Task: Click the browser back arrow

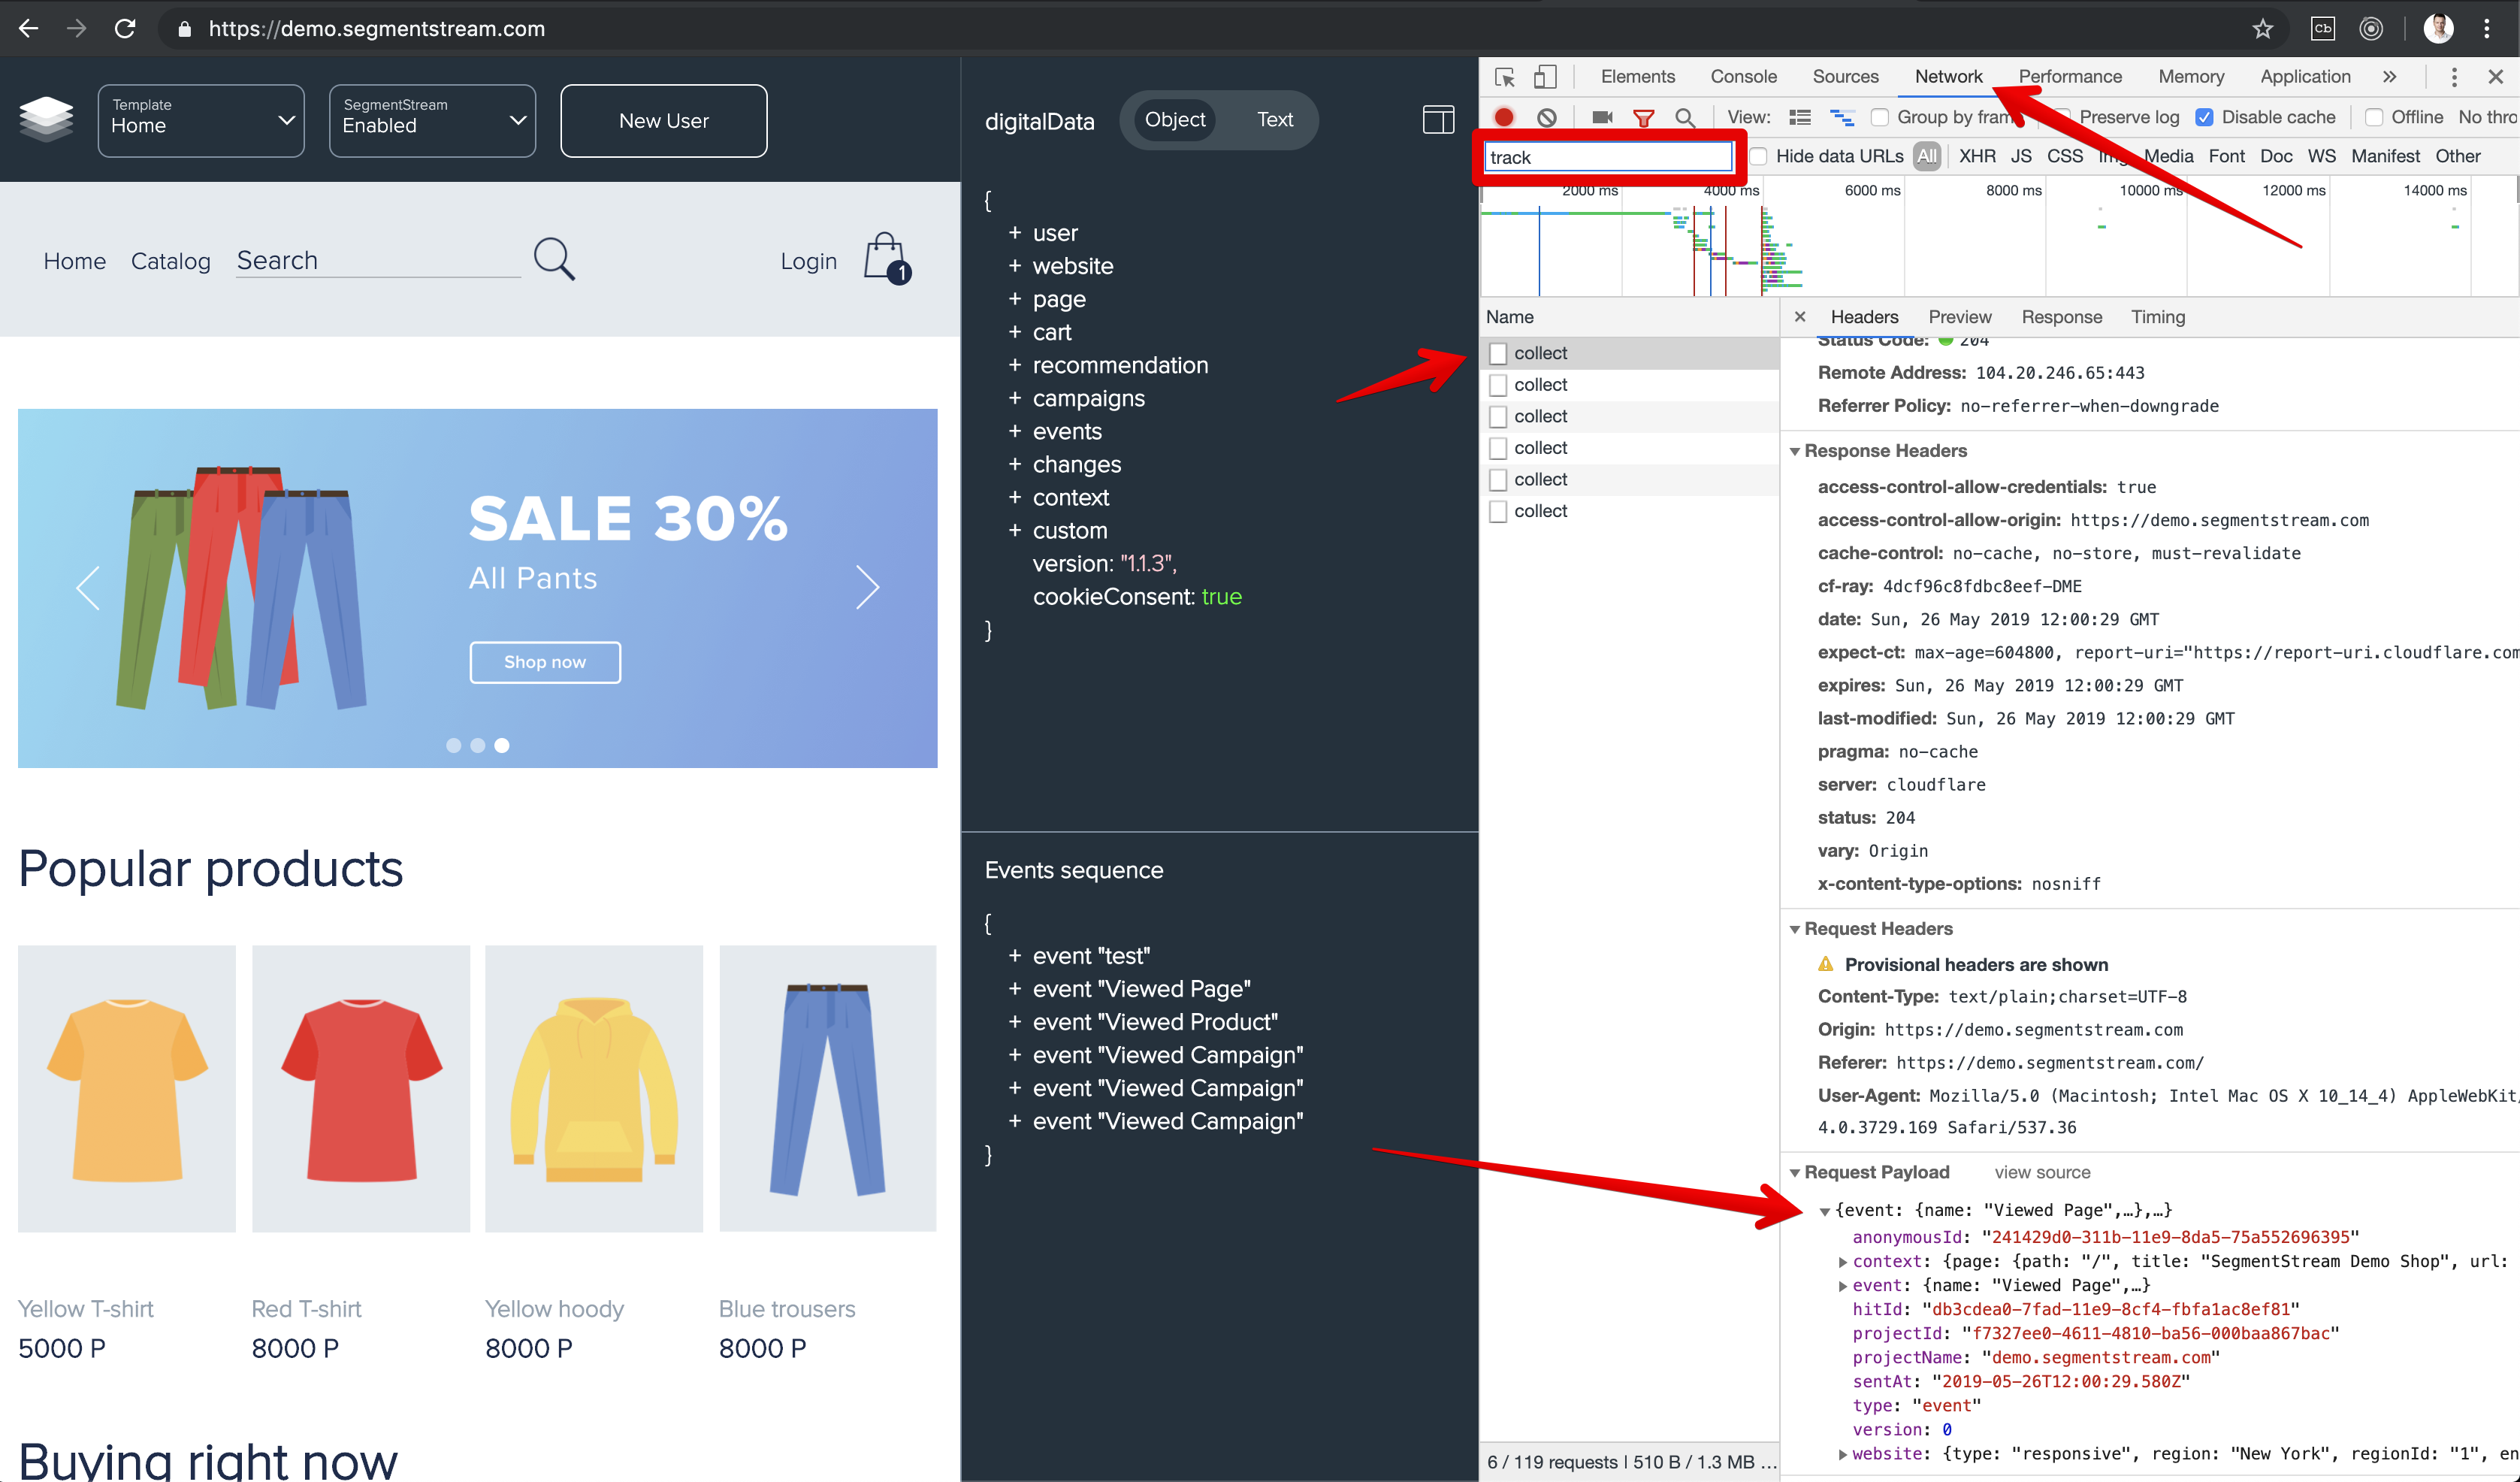Action: point(28,28)
